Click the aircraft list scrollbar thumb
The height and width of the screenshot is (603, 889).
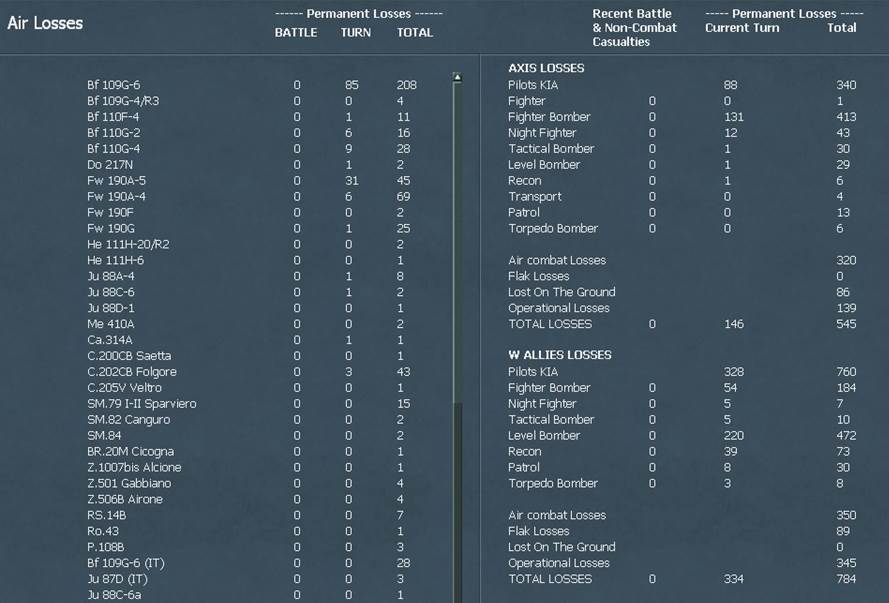458,243
